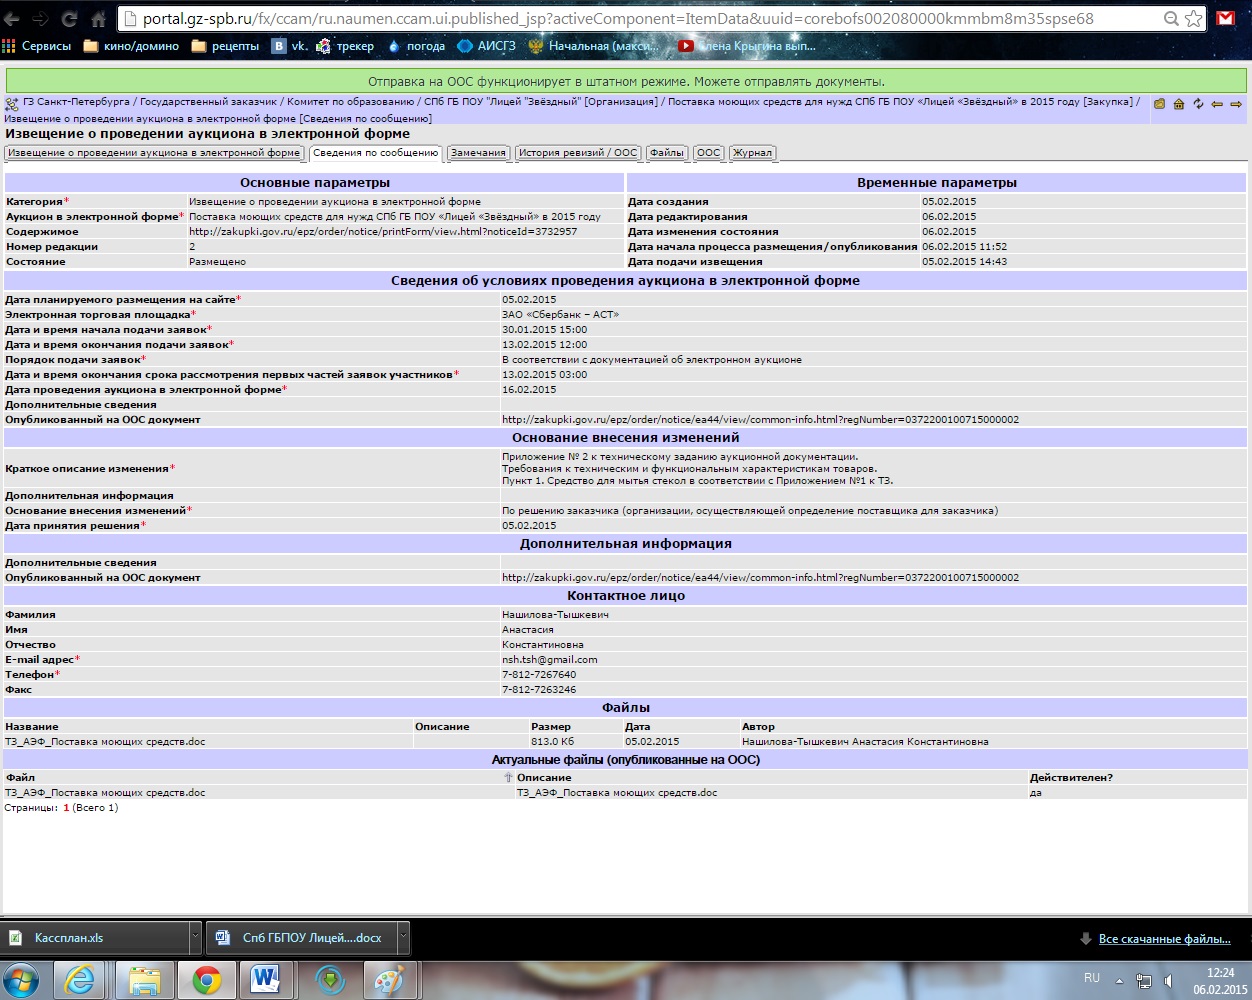This screenshot has width=1252, height=1000.
Task: Open the История ревизий / ООС tab
Action: 578,153
